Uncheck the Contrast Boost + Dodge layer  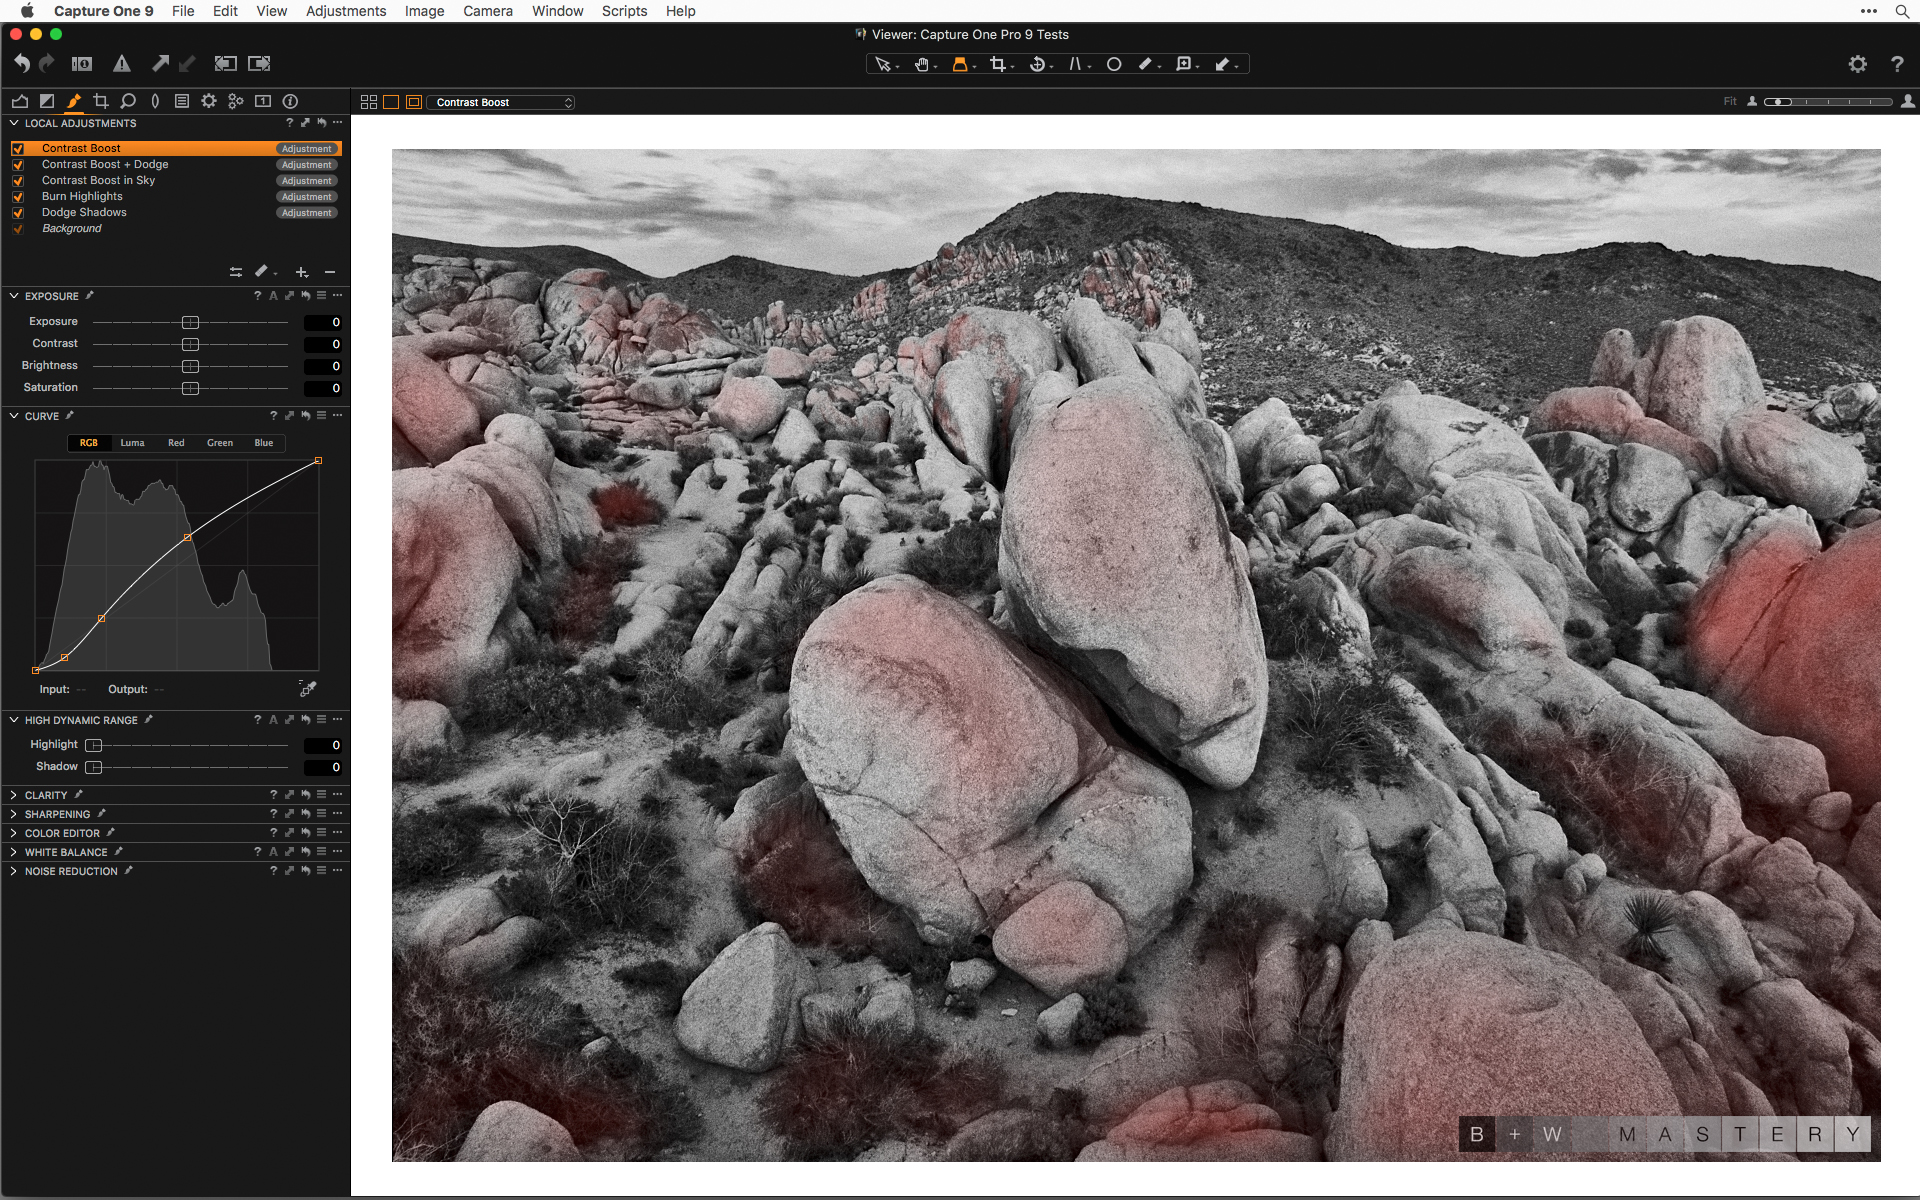click(18, 165)
